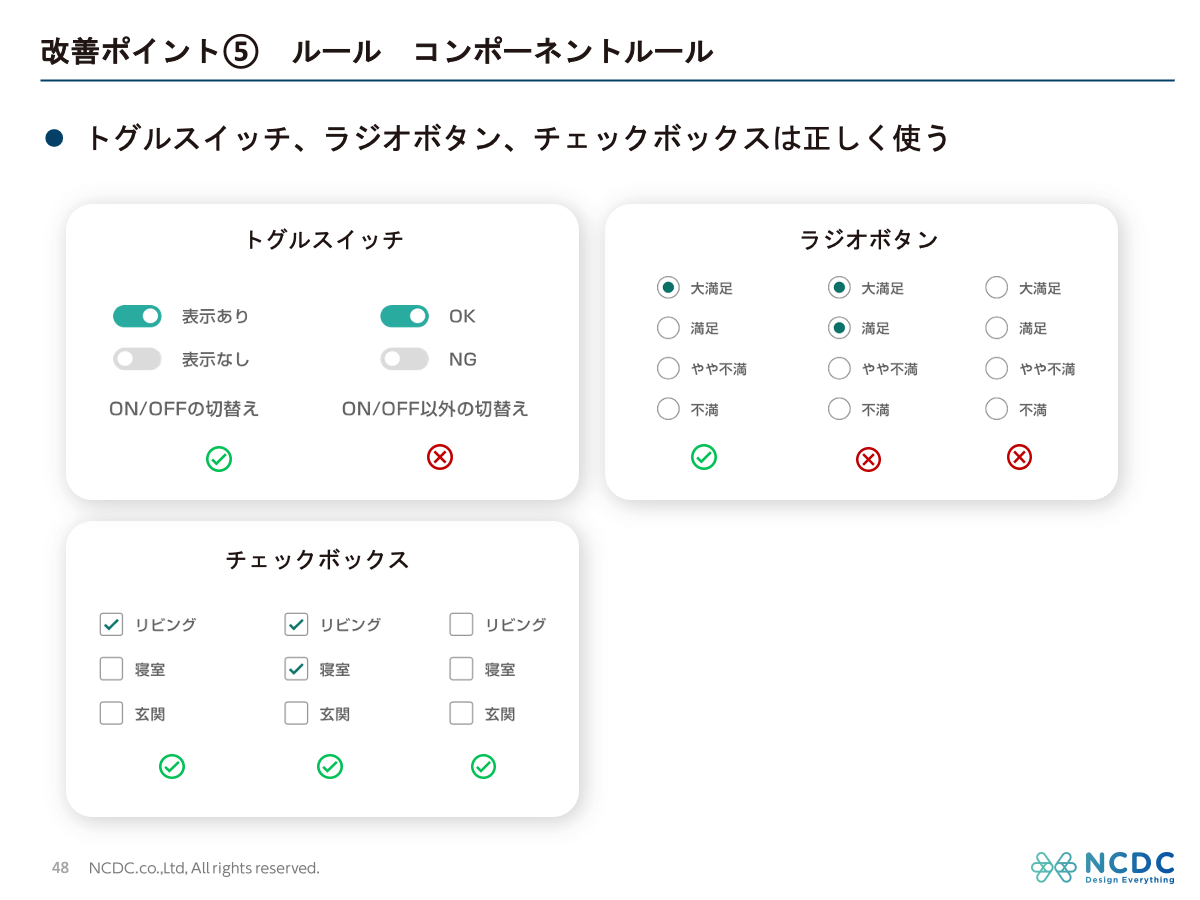1200x900 pixels.
Task: Click selected 満足 radio in middle column
Action: [x=840, y=328]
